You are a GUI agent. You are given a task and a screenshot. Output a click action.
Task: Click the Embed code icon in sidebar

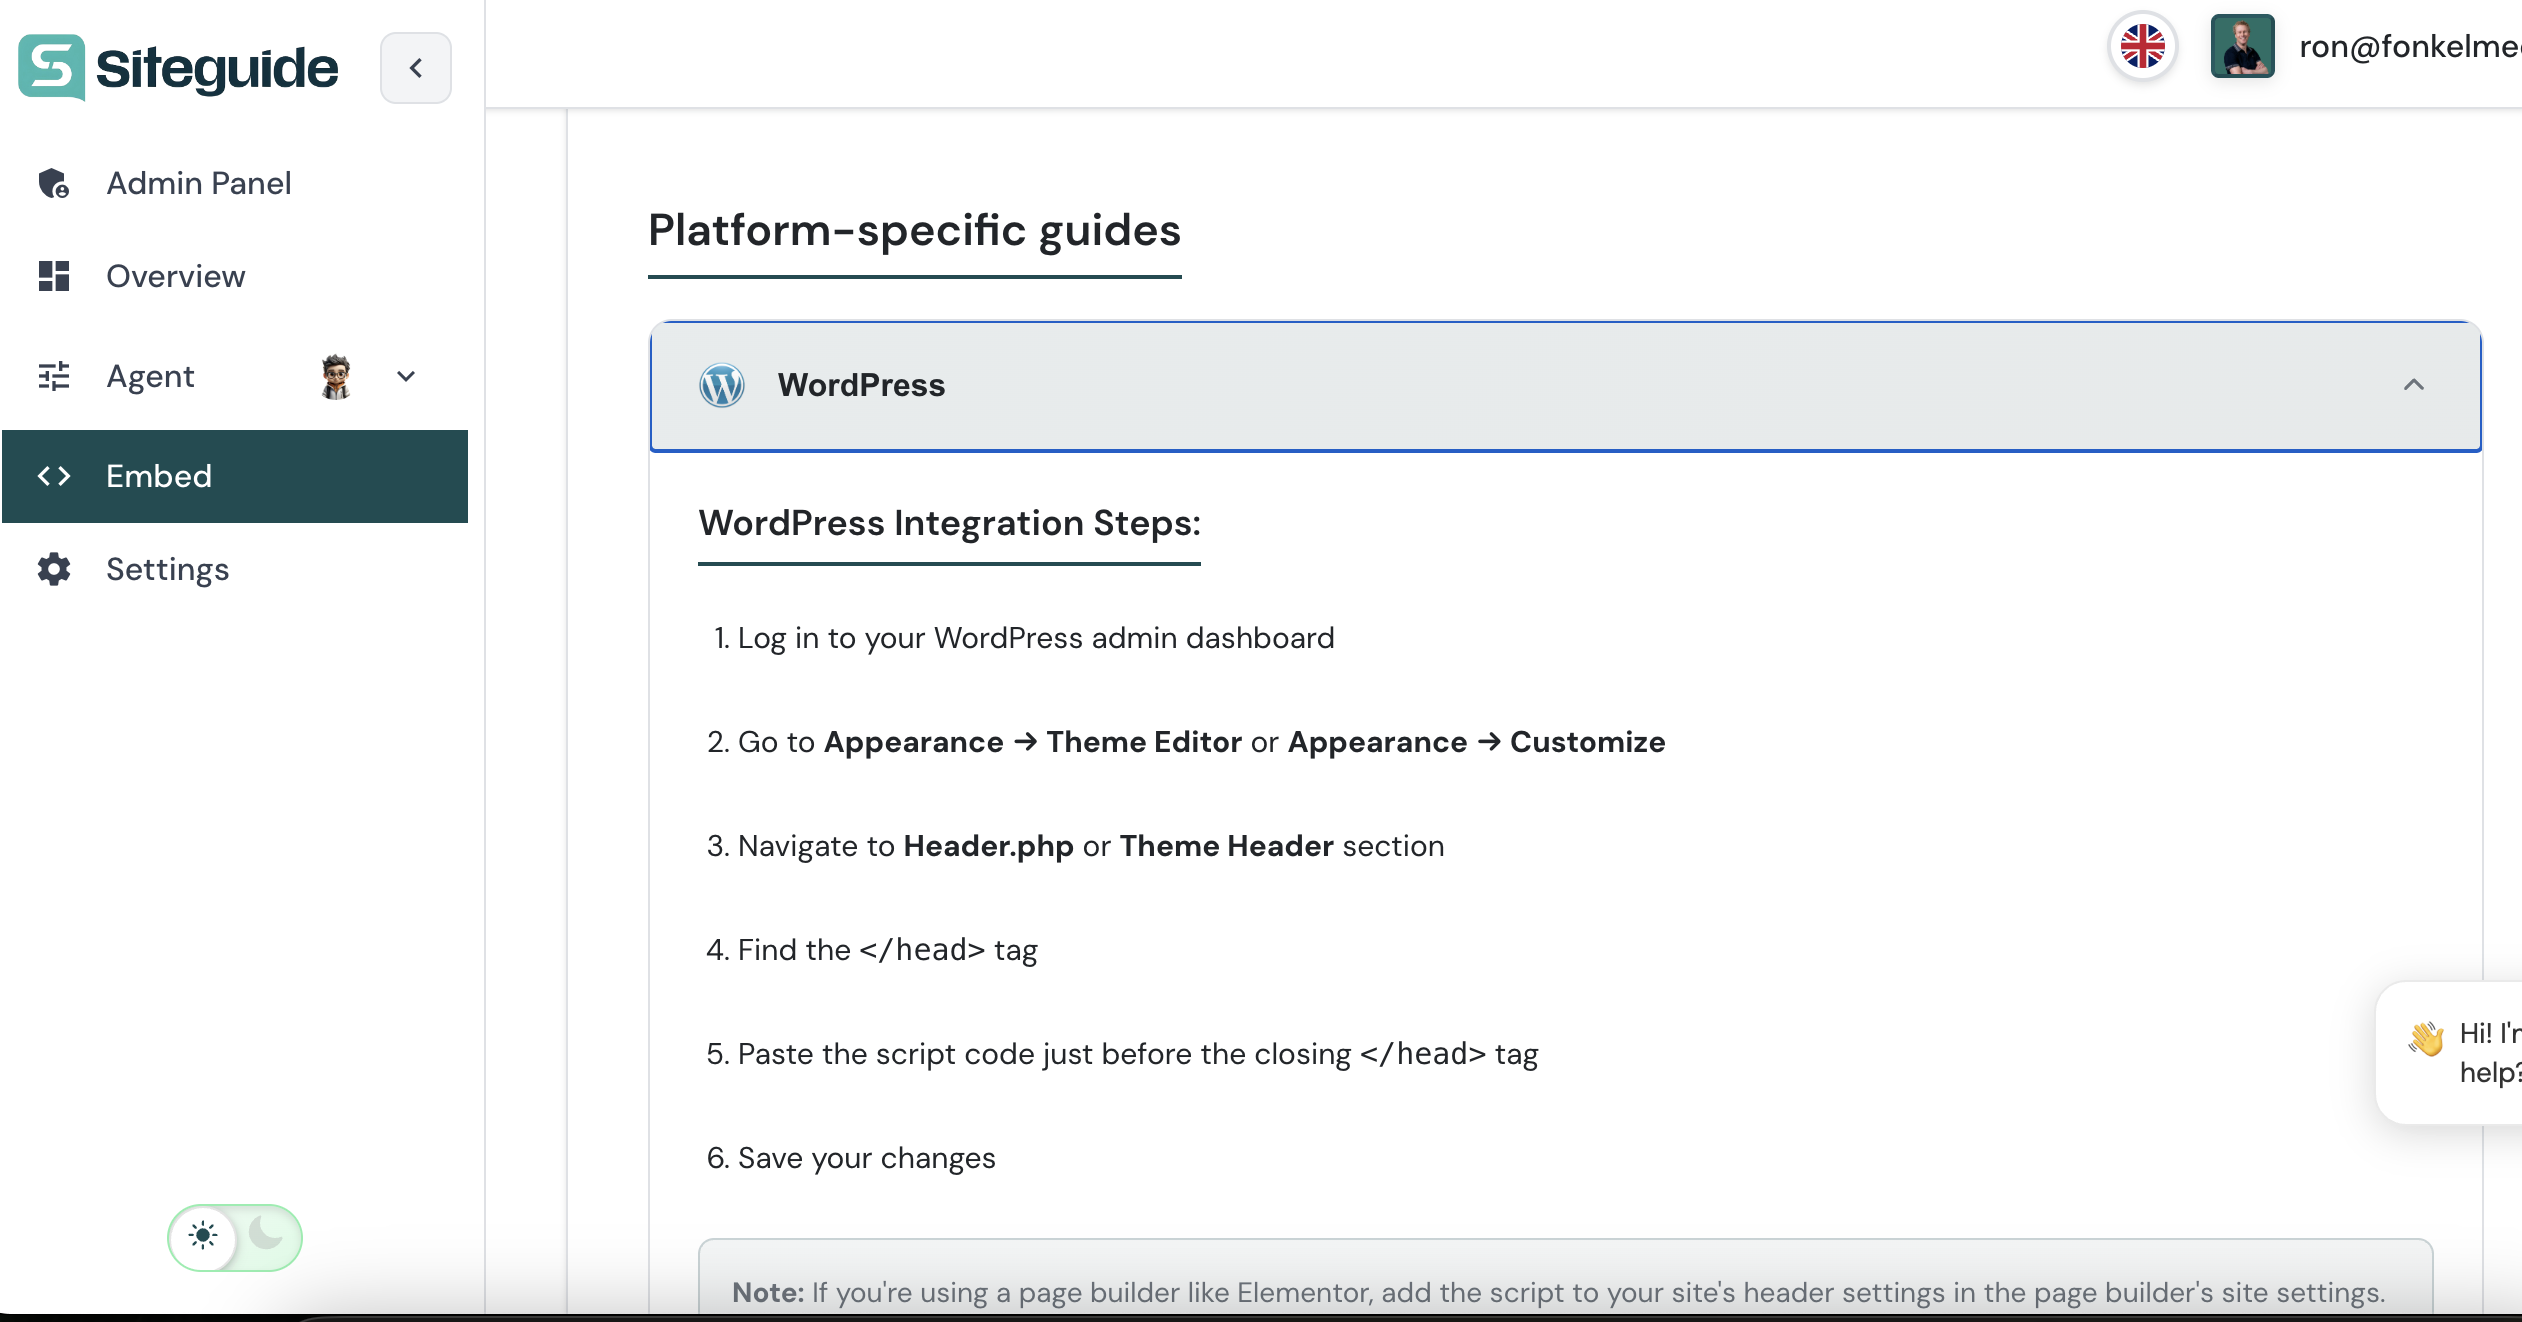[x=54, y=477]
